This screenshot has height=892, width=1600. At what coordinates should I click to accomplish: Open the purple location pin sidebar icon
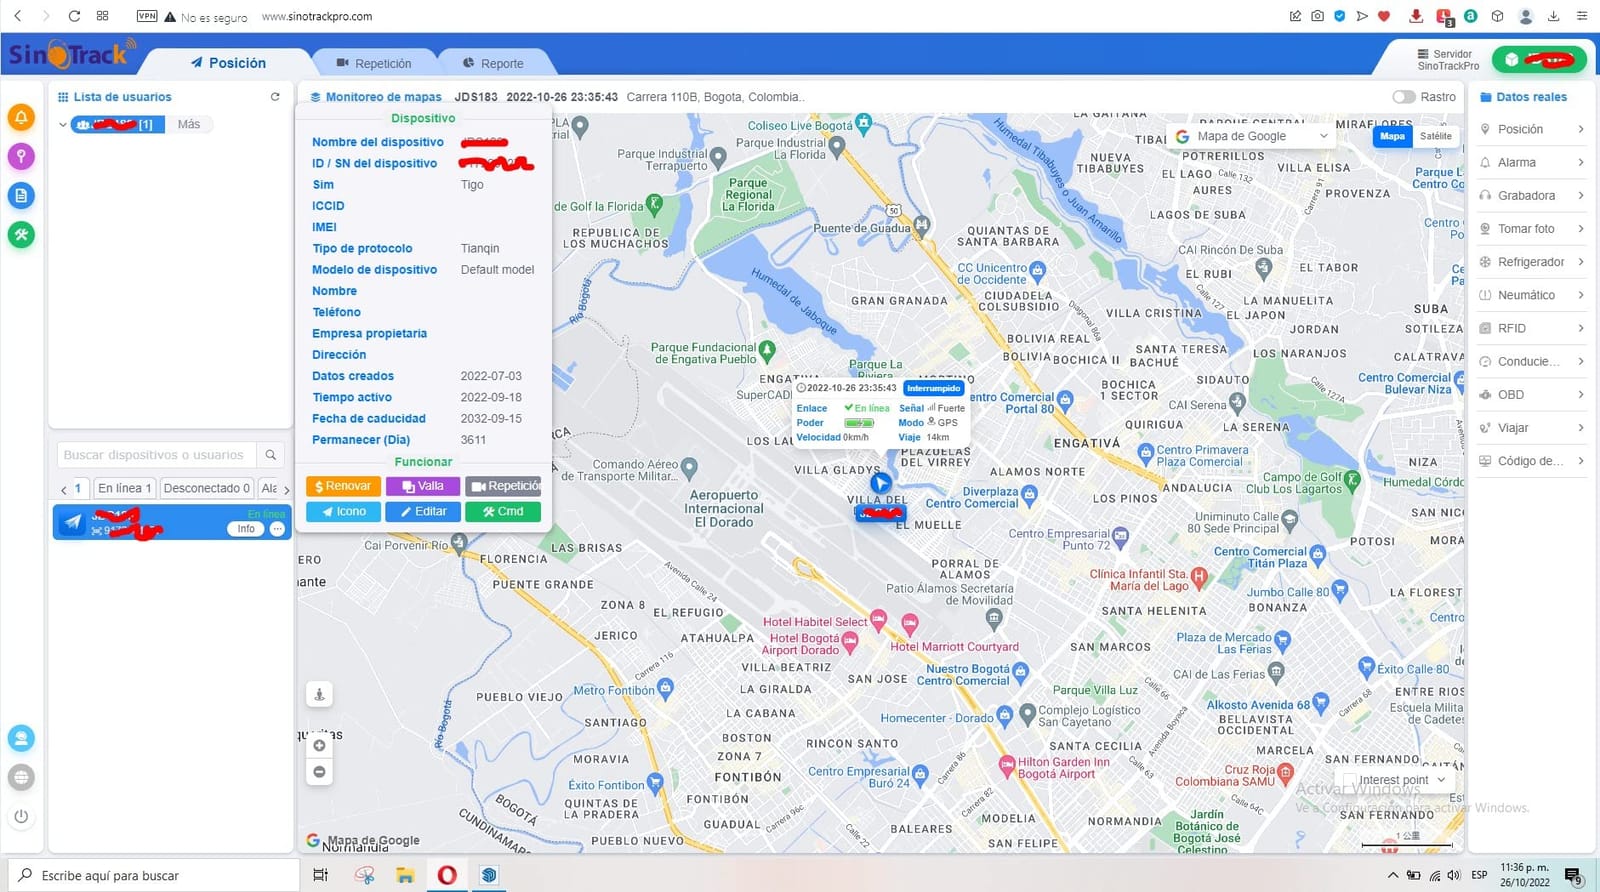[21, 156]
